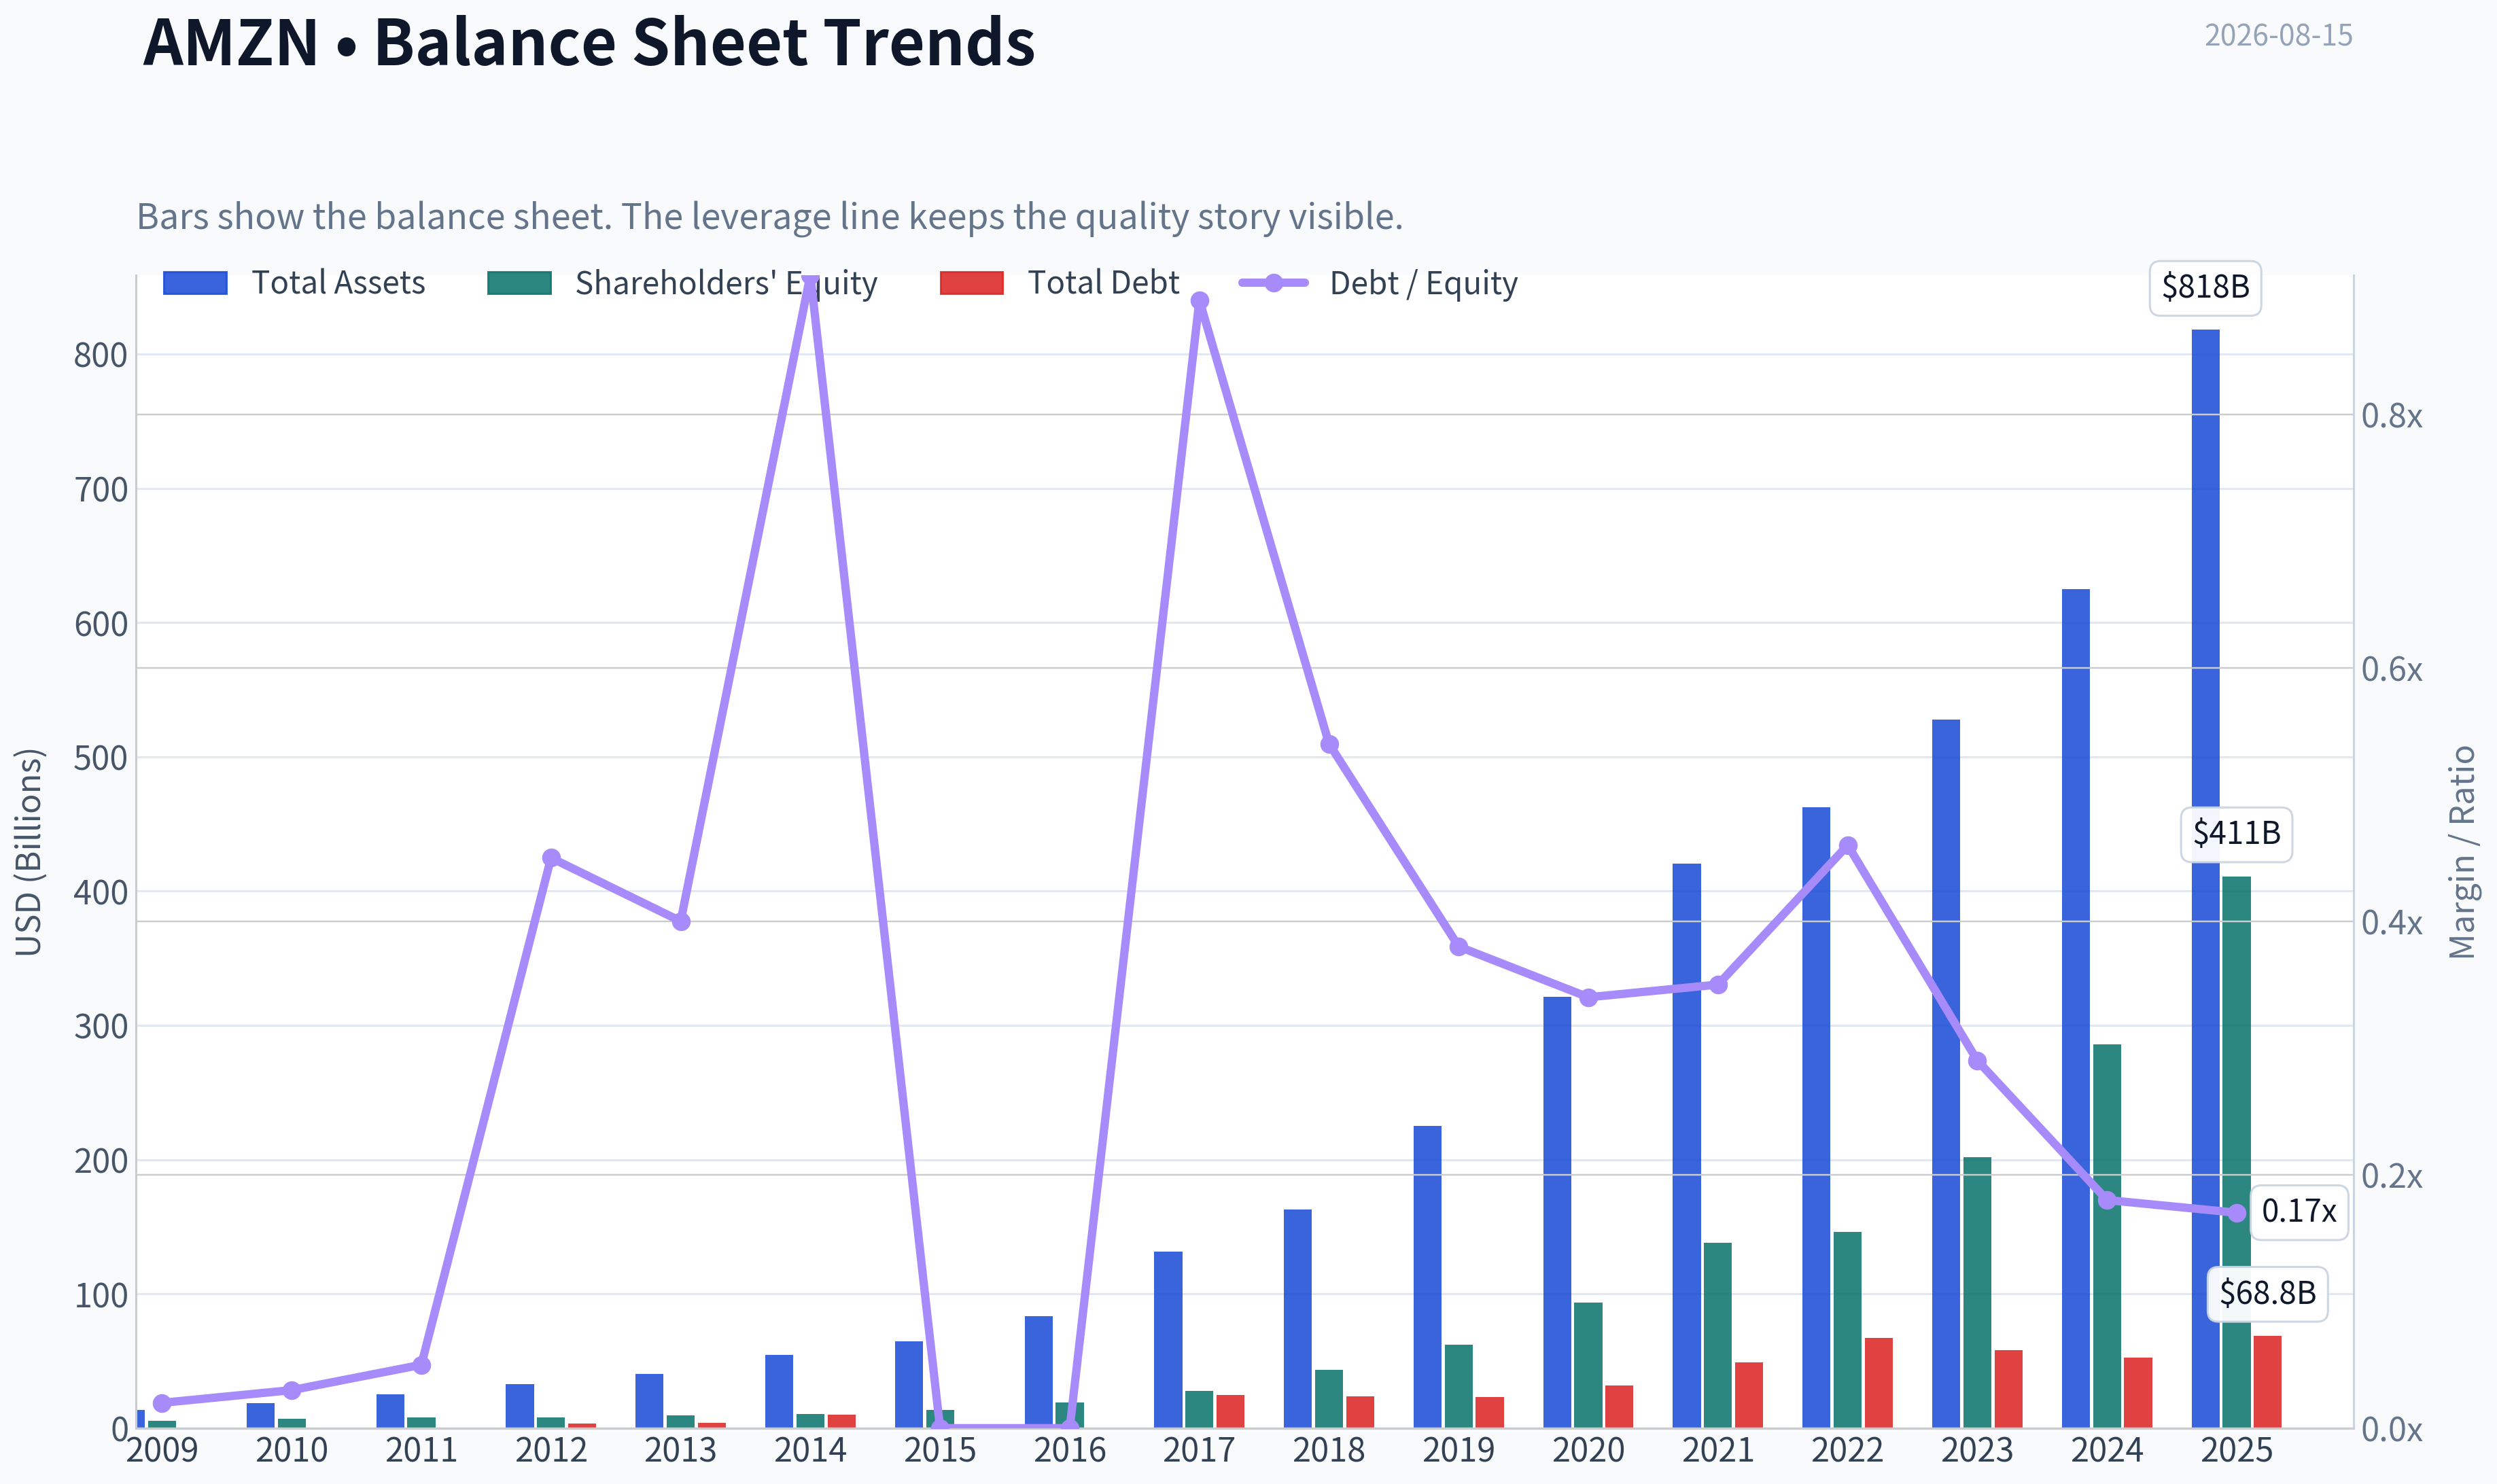Toggle the Shareholders' Equity legend entry
2497x1484 pixels.
tap(682, 283)
